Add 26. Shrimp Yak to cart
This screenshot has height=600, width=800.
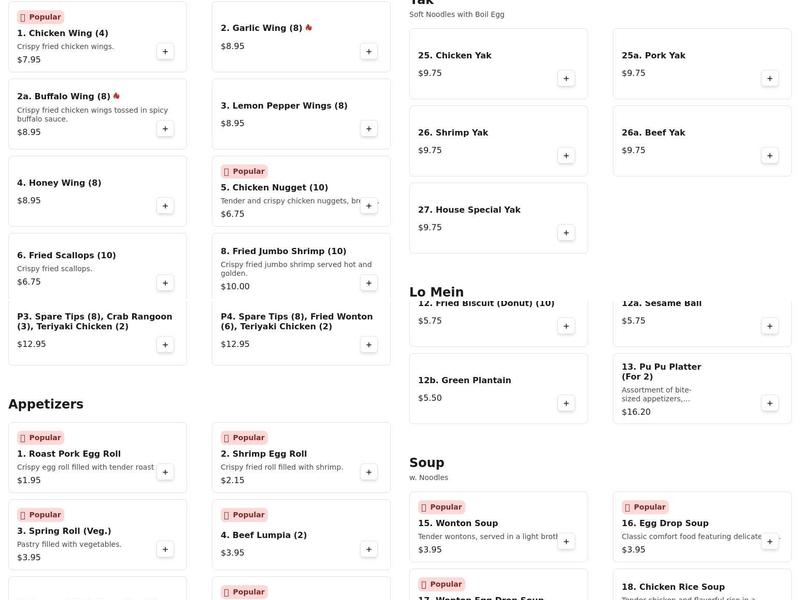click(566, 156)
